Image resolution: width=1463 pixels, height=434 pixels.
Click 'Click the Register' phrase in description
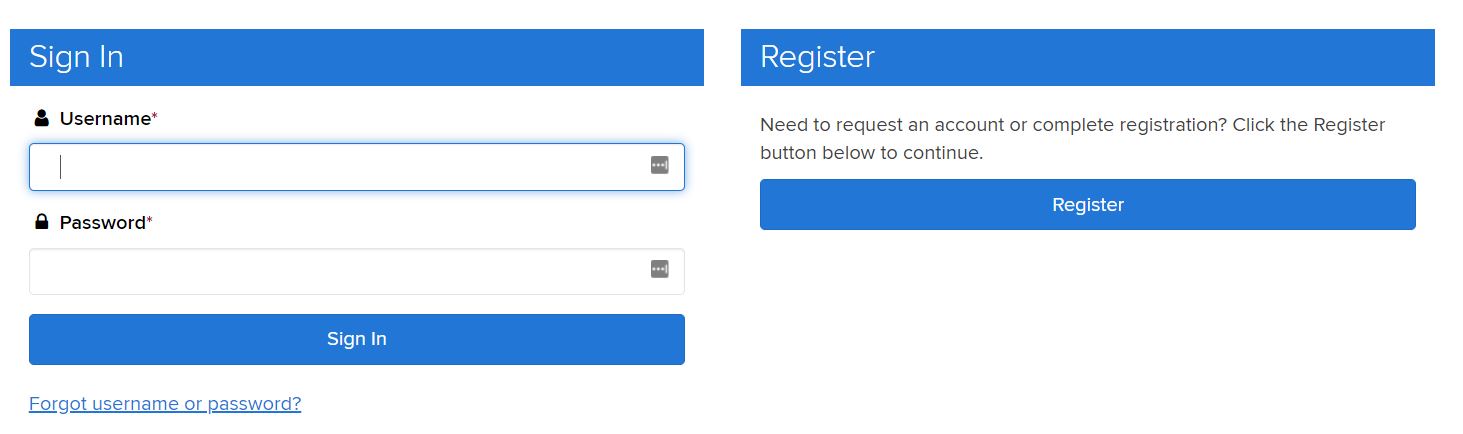point(1309,125)
